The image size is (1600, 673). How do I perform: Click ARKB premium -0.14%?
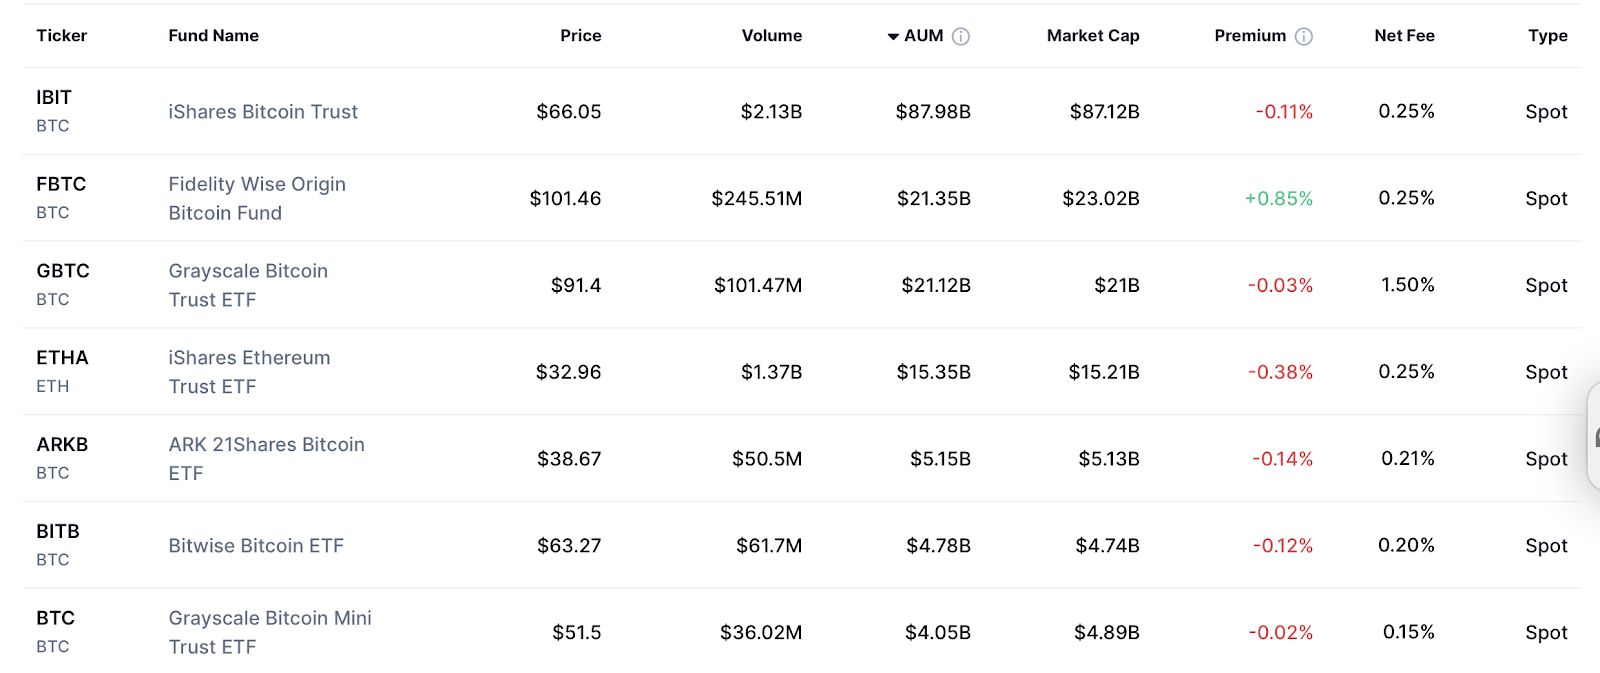point(1283,459)
